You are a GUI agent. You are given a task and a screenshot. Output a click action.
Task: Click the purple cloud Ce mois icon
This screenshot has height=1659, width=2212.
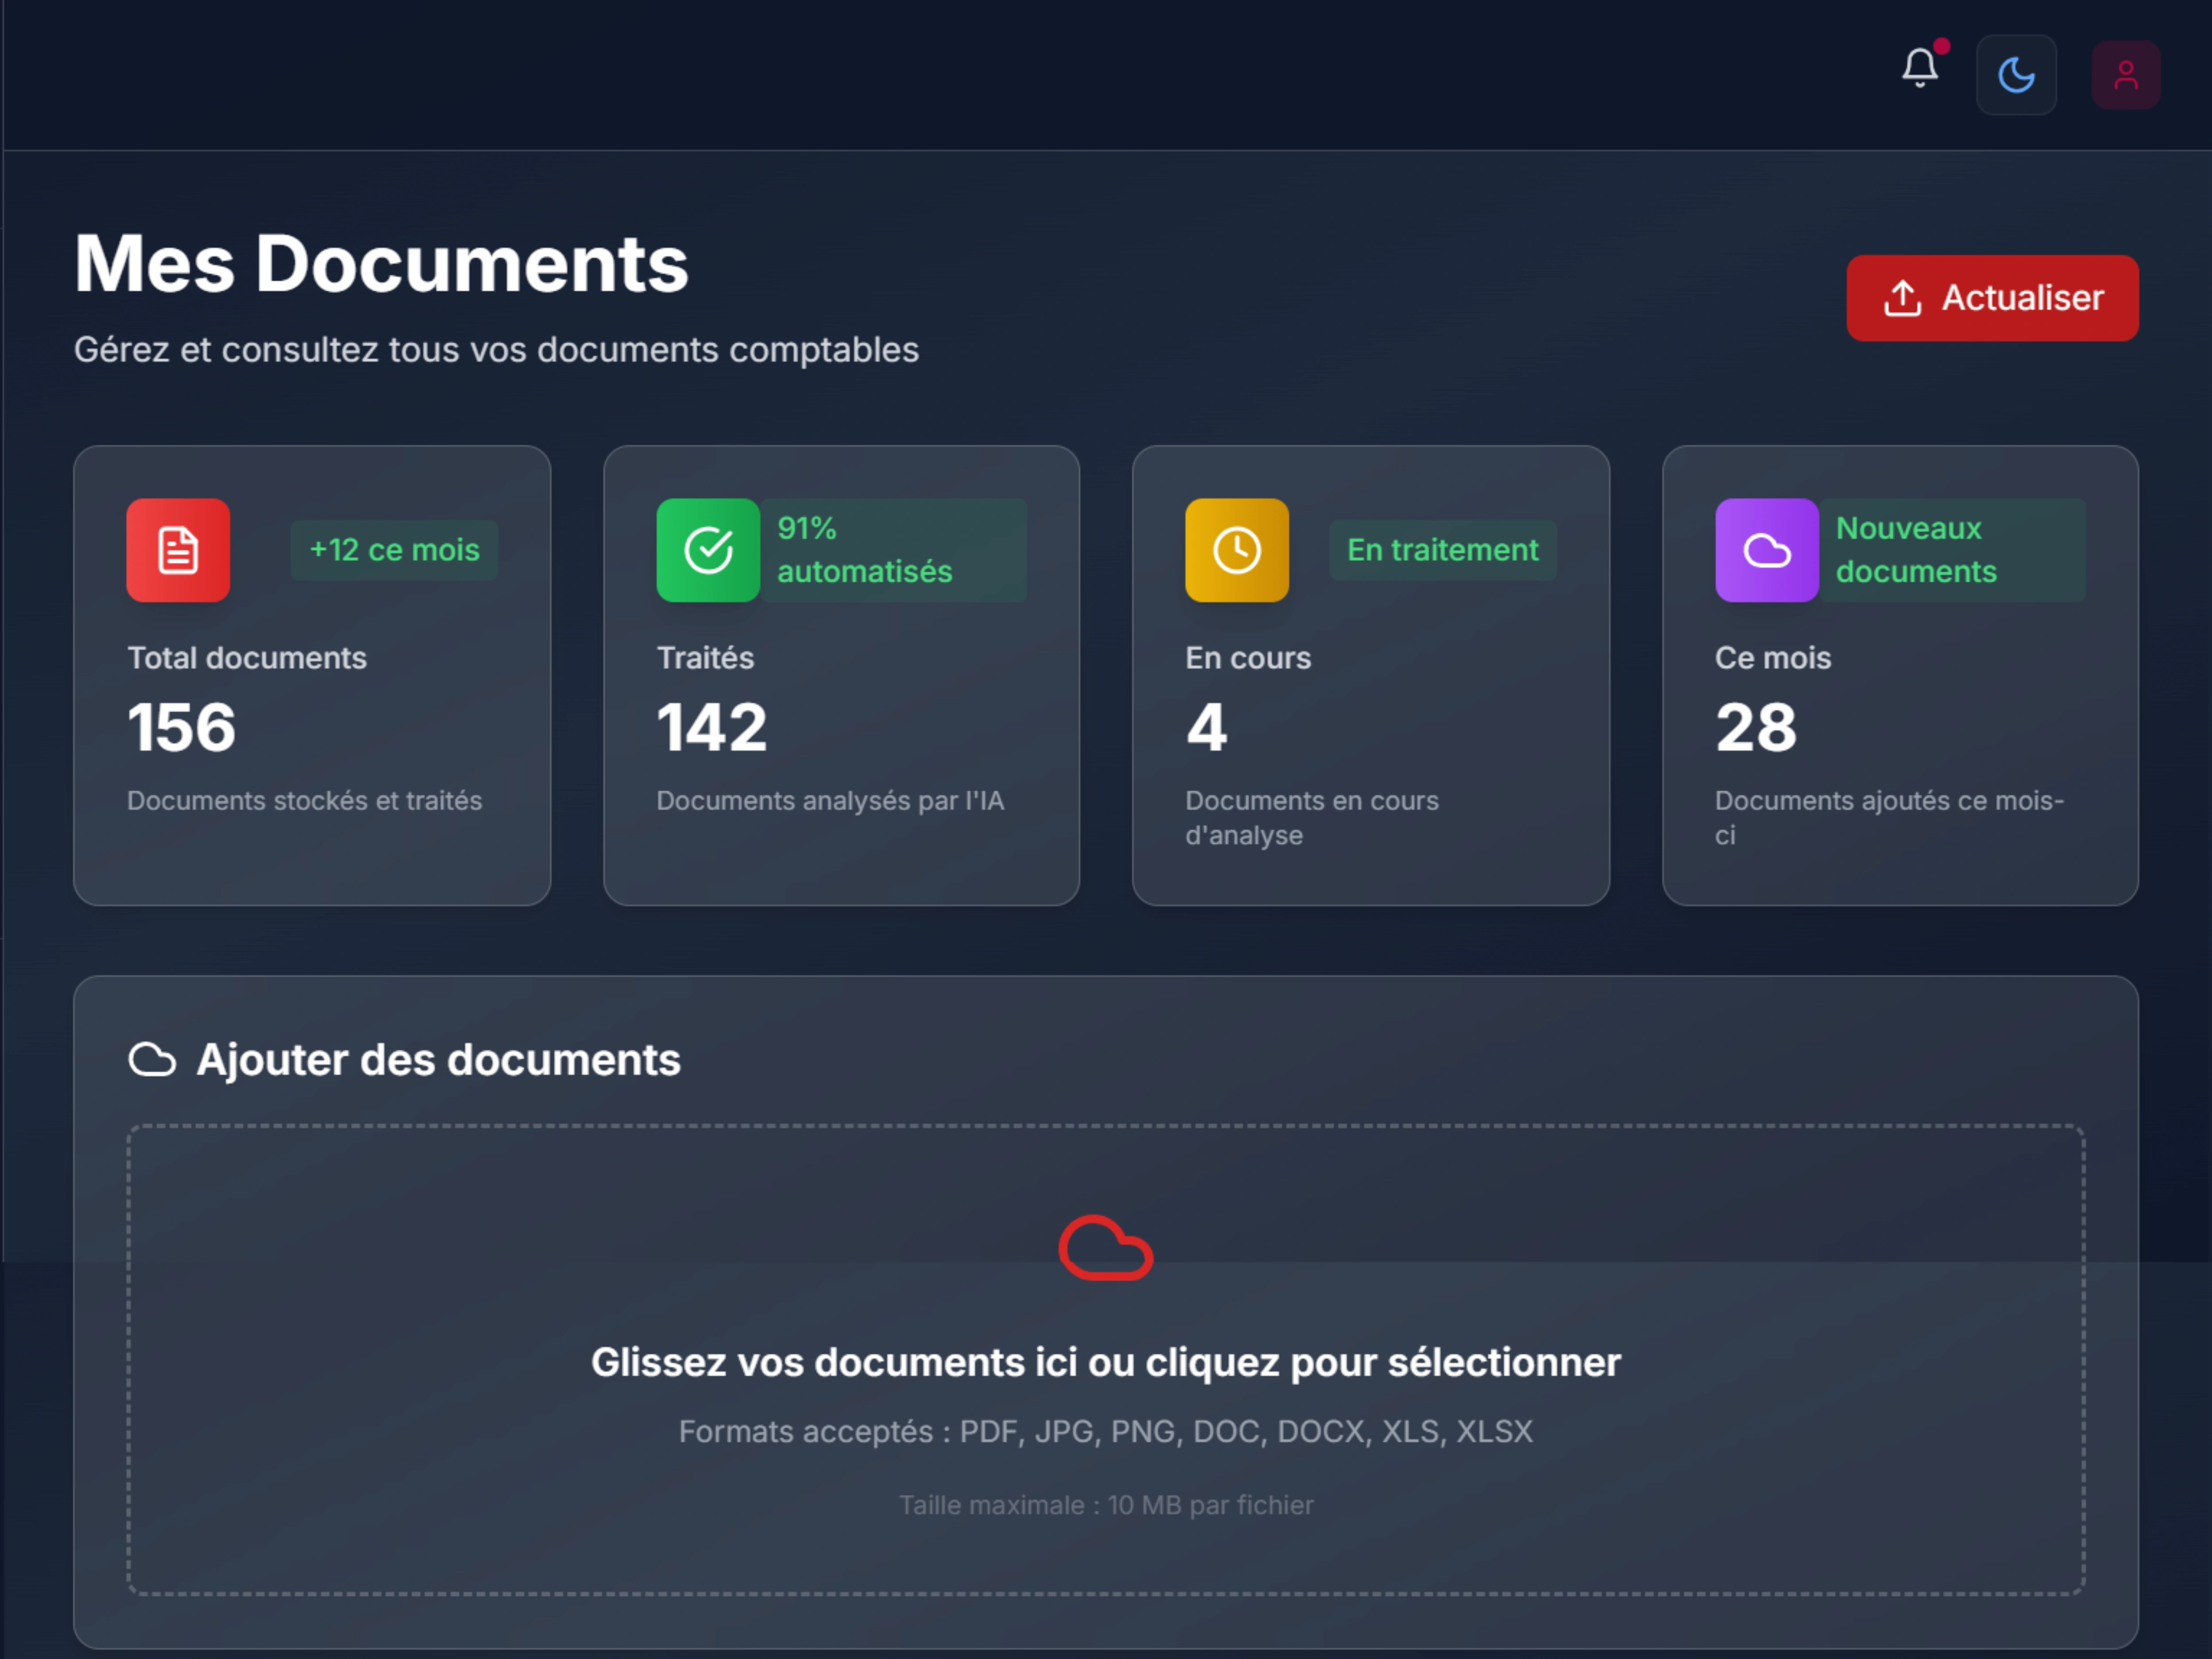1766,550
